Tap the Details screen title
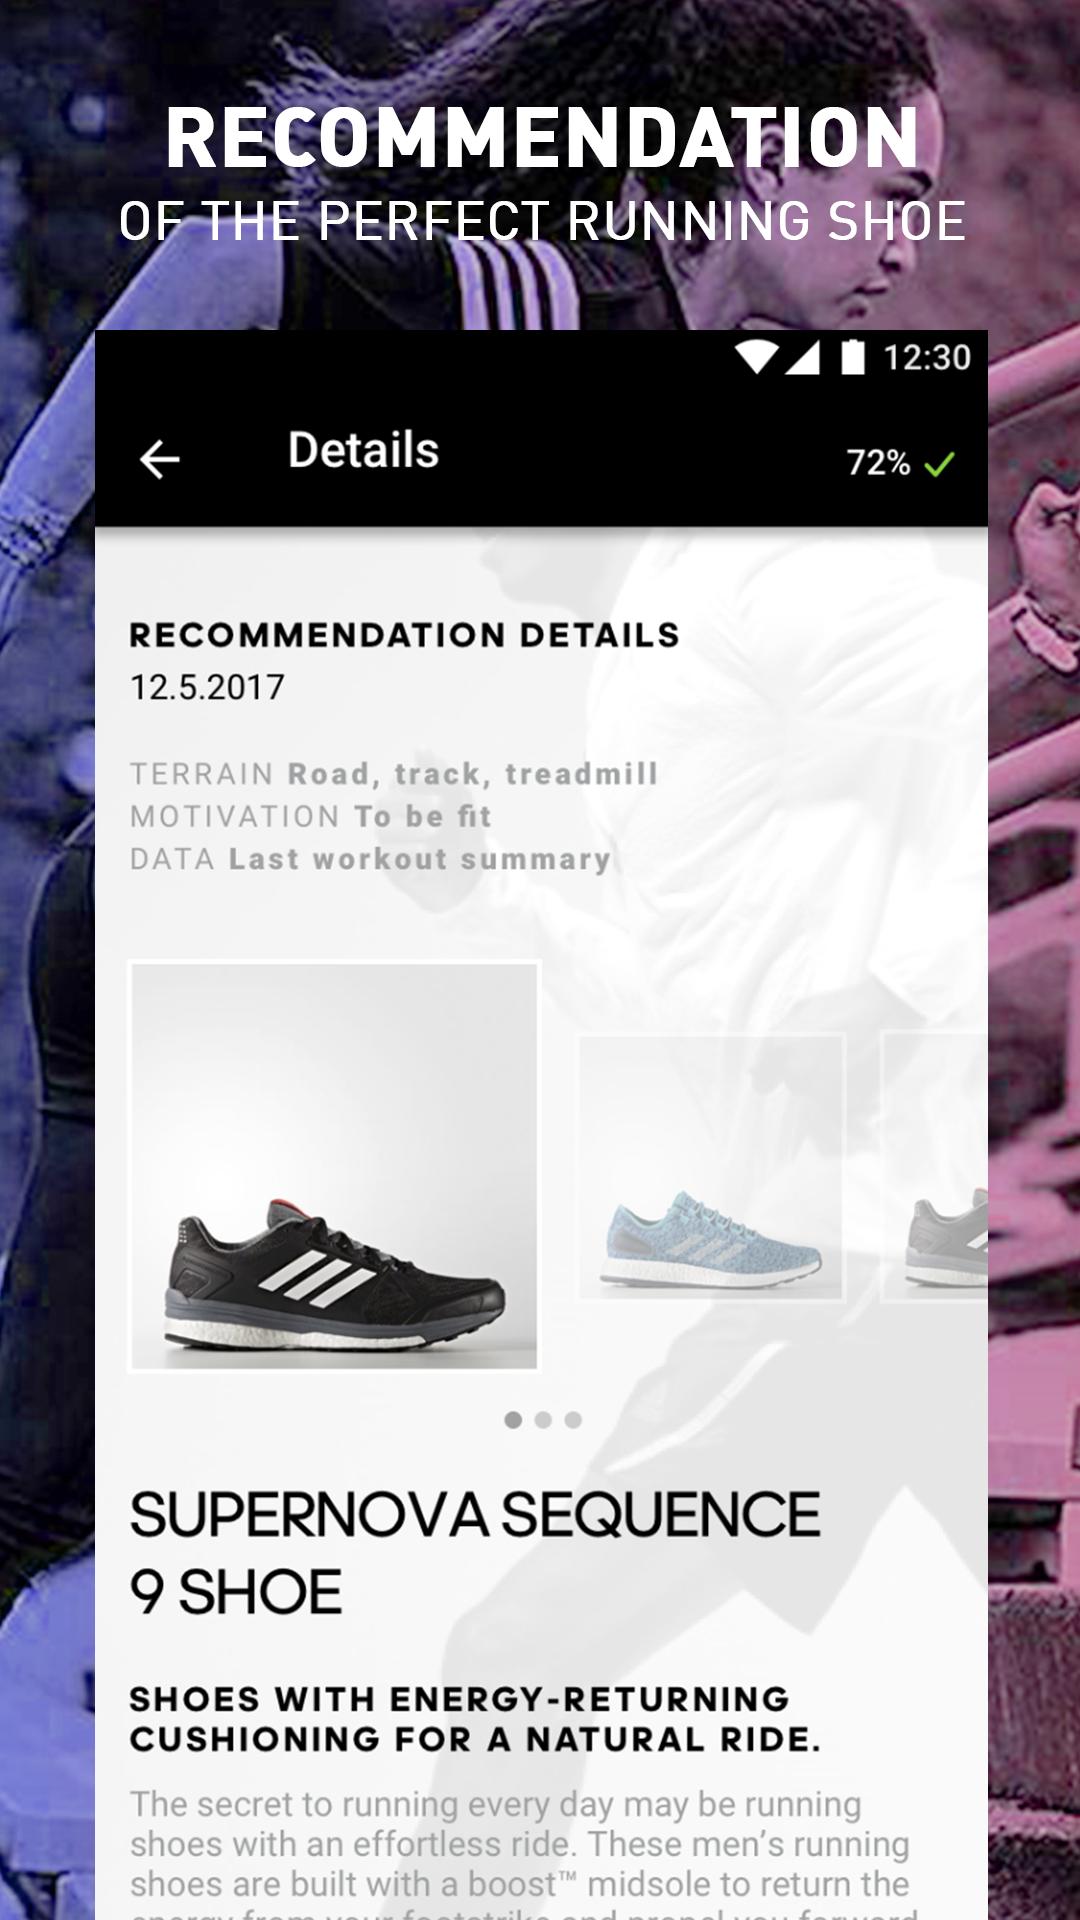Viewport: 1080px width, 1920px height. 363,450
